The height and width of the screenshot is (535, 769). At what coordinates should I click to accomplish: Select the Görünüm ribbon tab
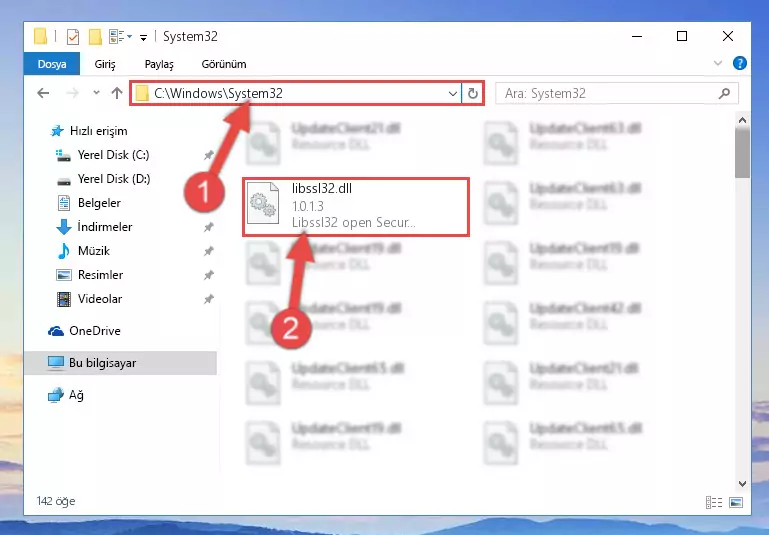pyautogui.click(x=224, y=64)
